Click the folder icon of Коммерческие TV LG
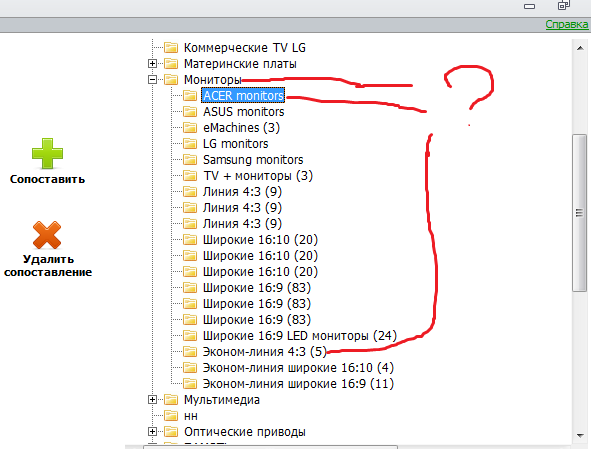Image resolution: width=591 pixels, height=449 pixels. pos(171,48)
